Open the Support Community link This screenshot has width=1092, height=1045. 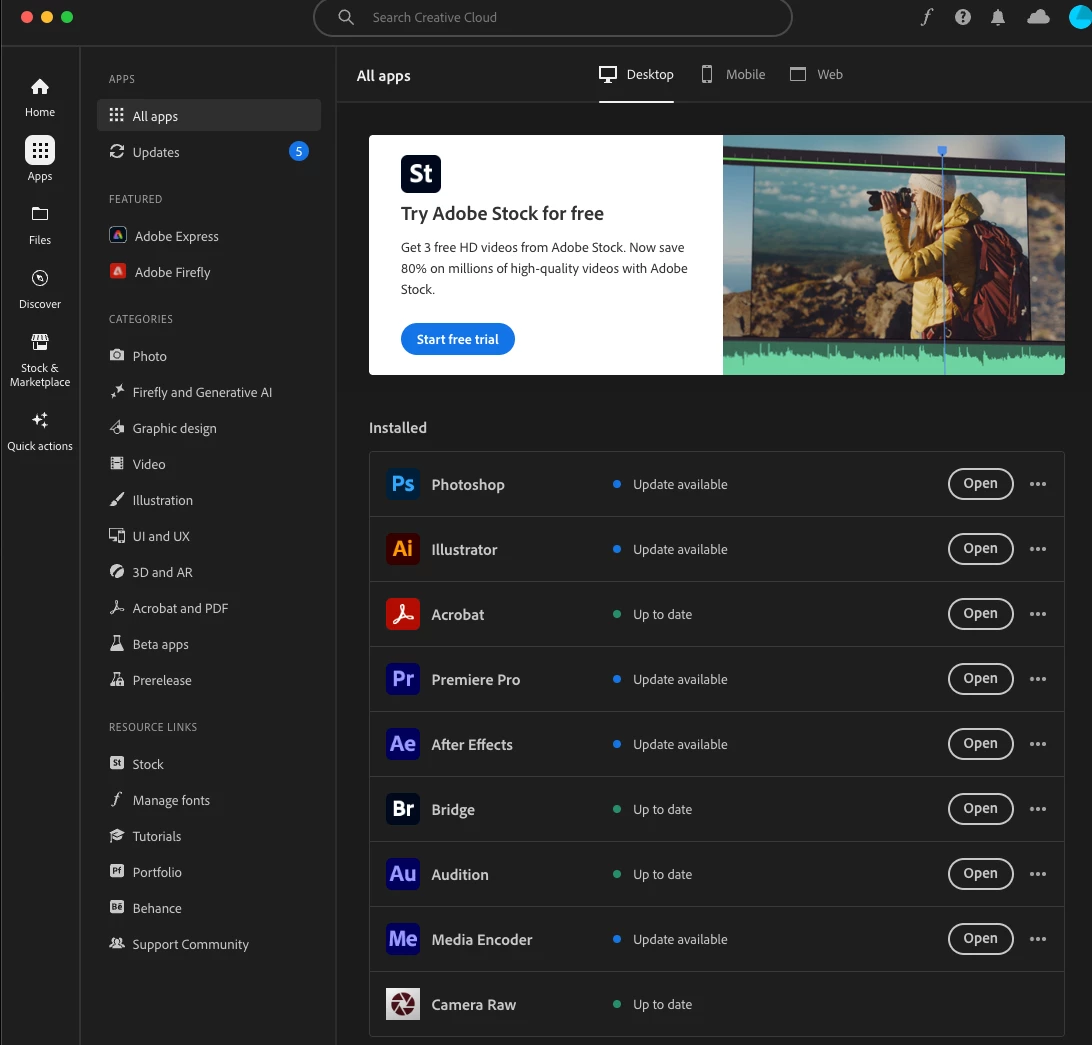click(179, 944)
